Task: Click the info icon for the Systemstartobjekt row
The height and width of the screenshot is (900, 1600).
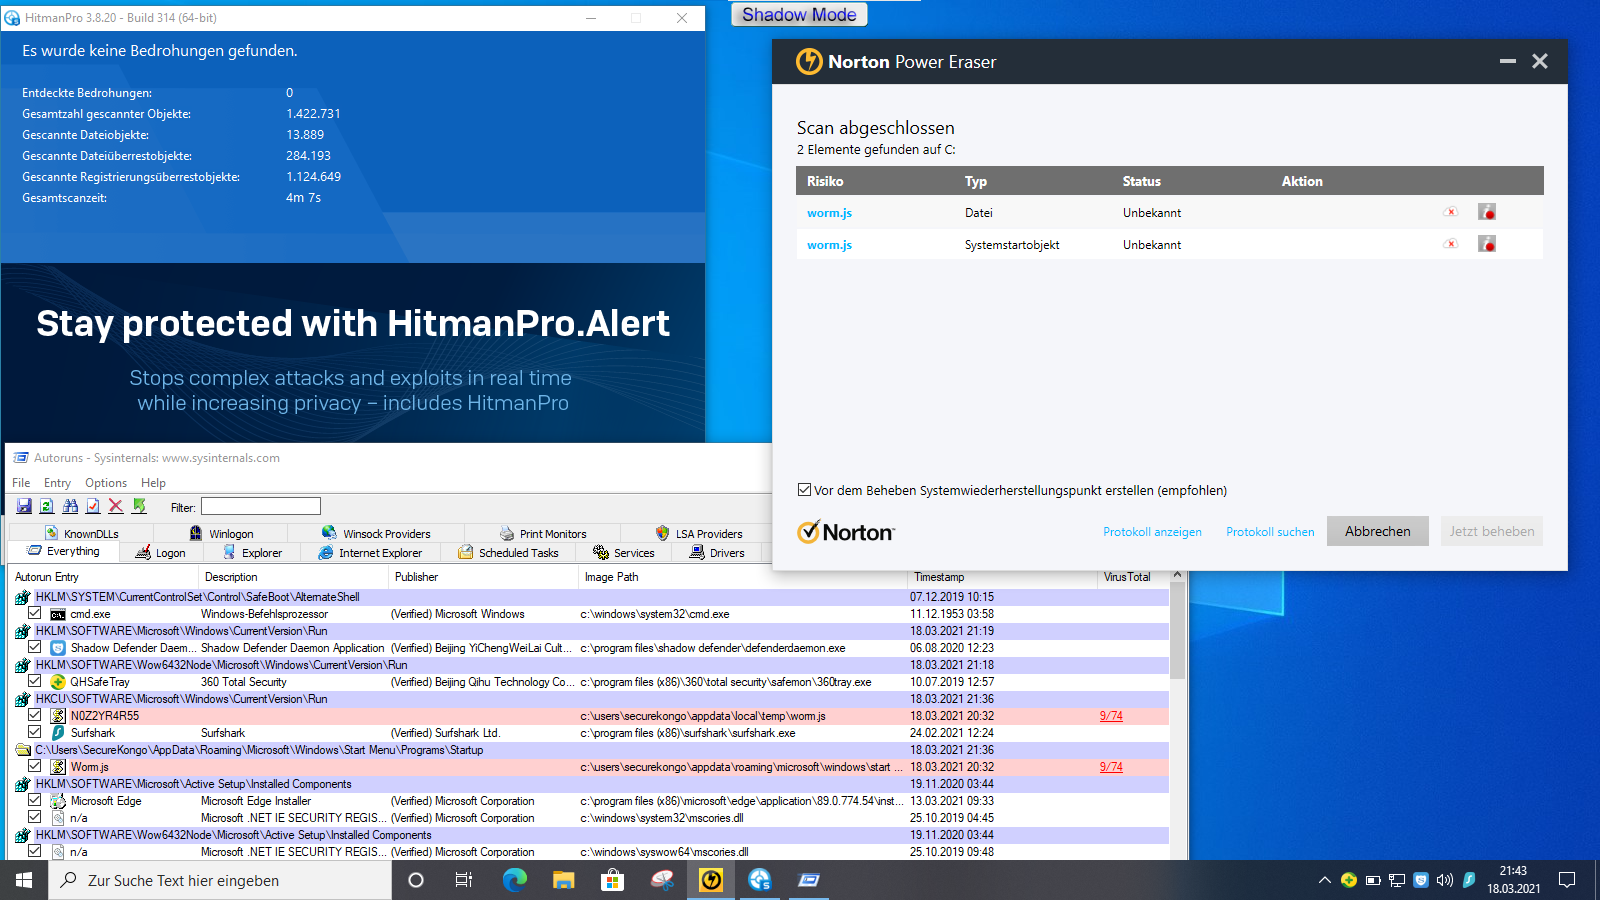Action: (x=1487, y=244)
